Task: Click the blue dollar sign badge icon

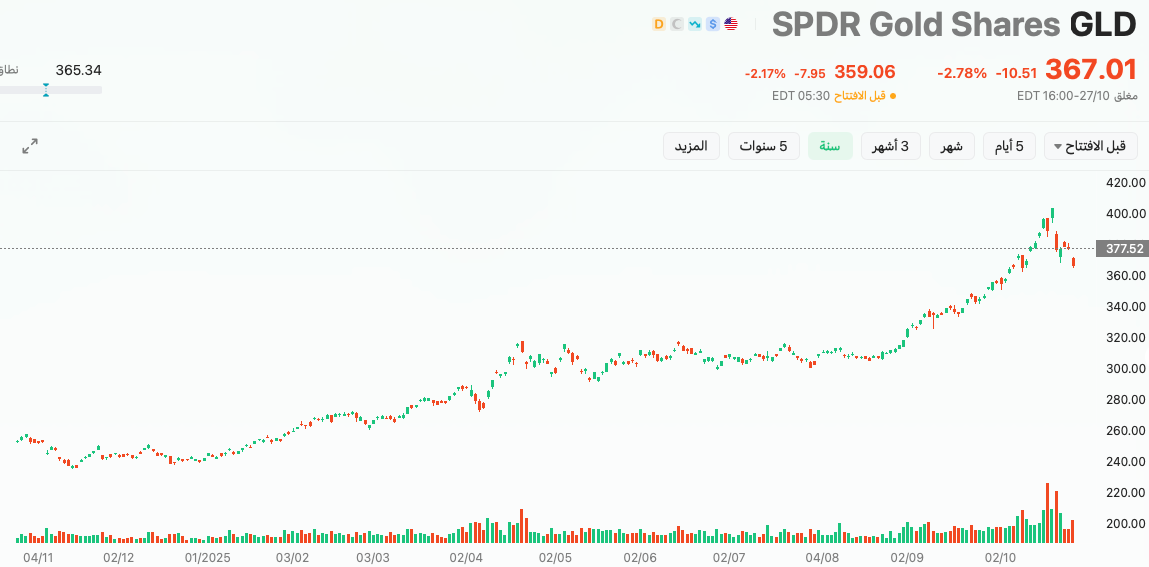Action: 712,24
